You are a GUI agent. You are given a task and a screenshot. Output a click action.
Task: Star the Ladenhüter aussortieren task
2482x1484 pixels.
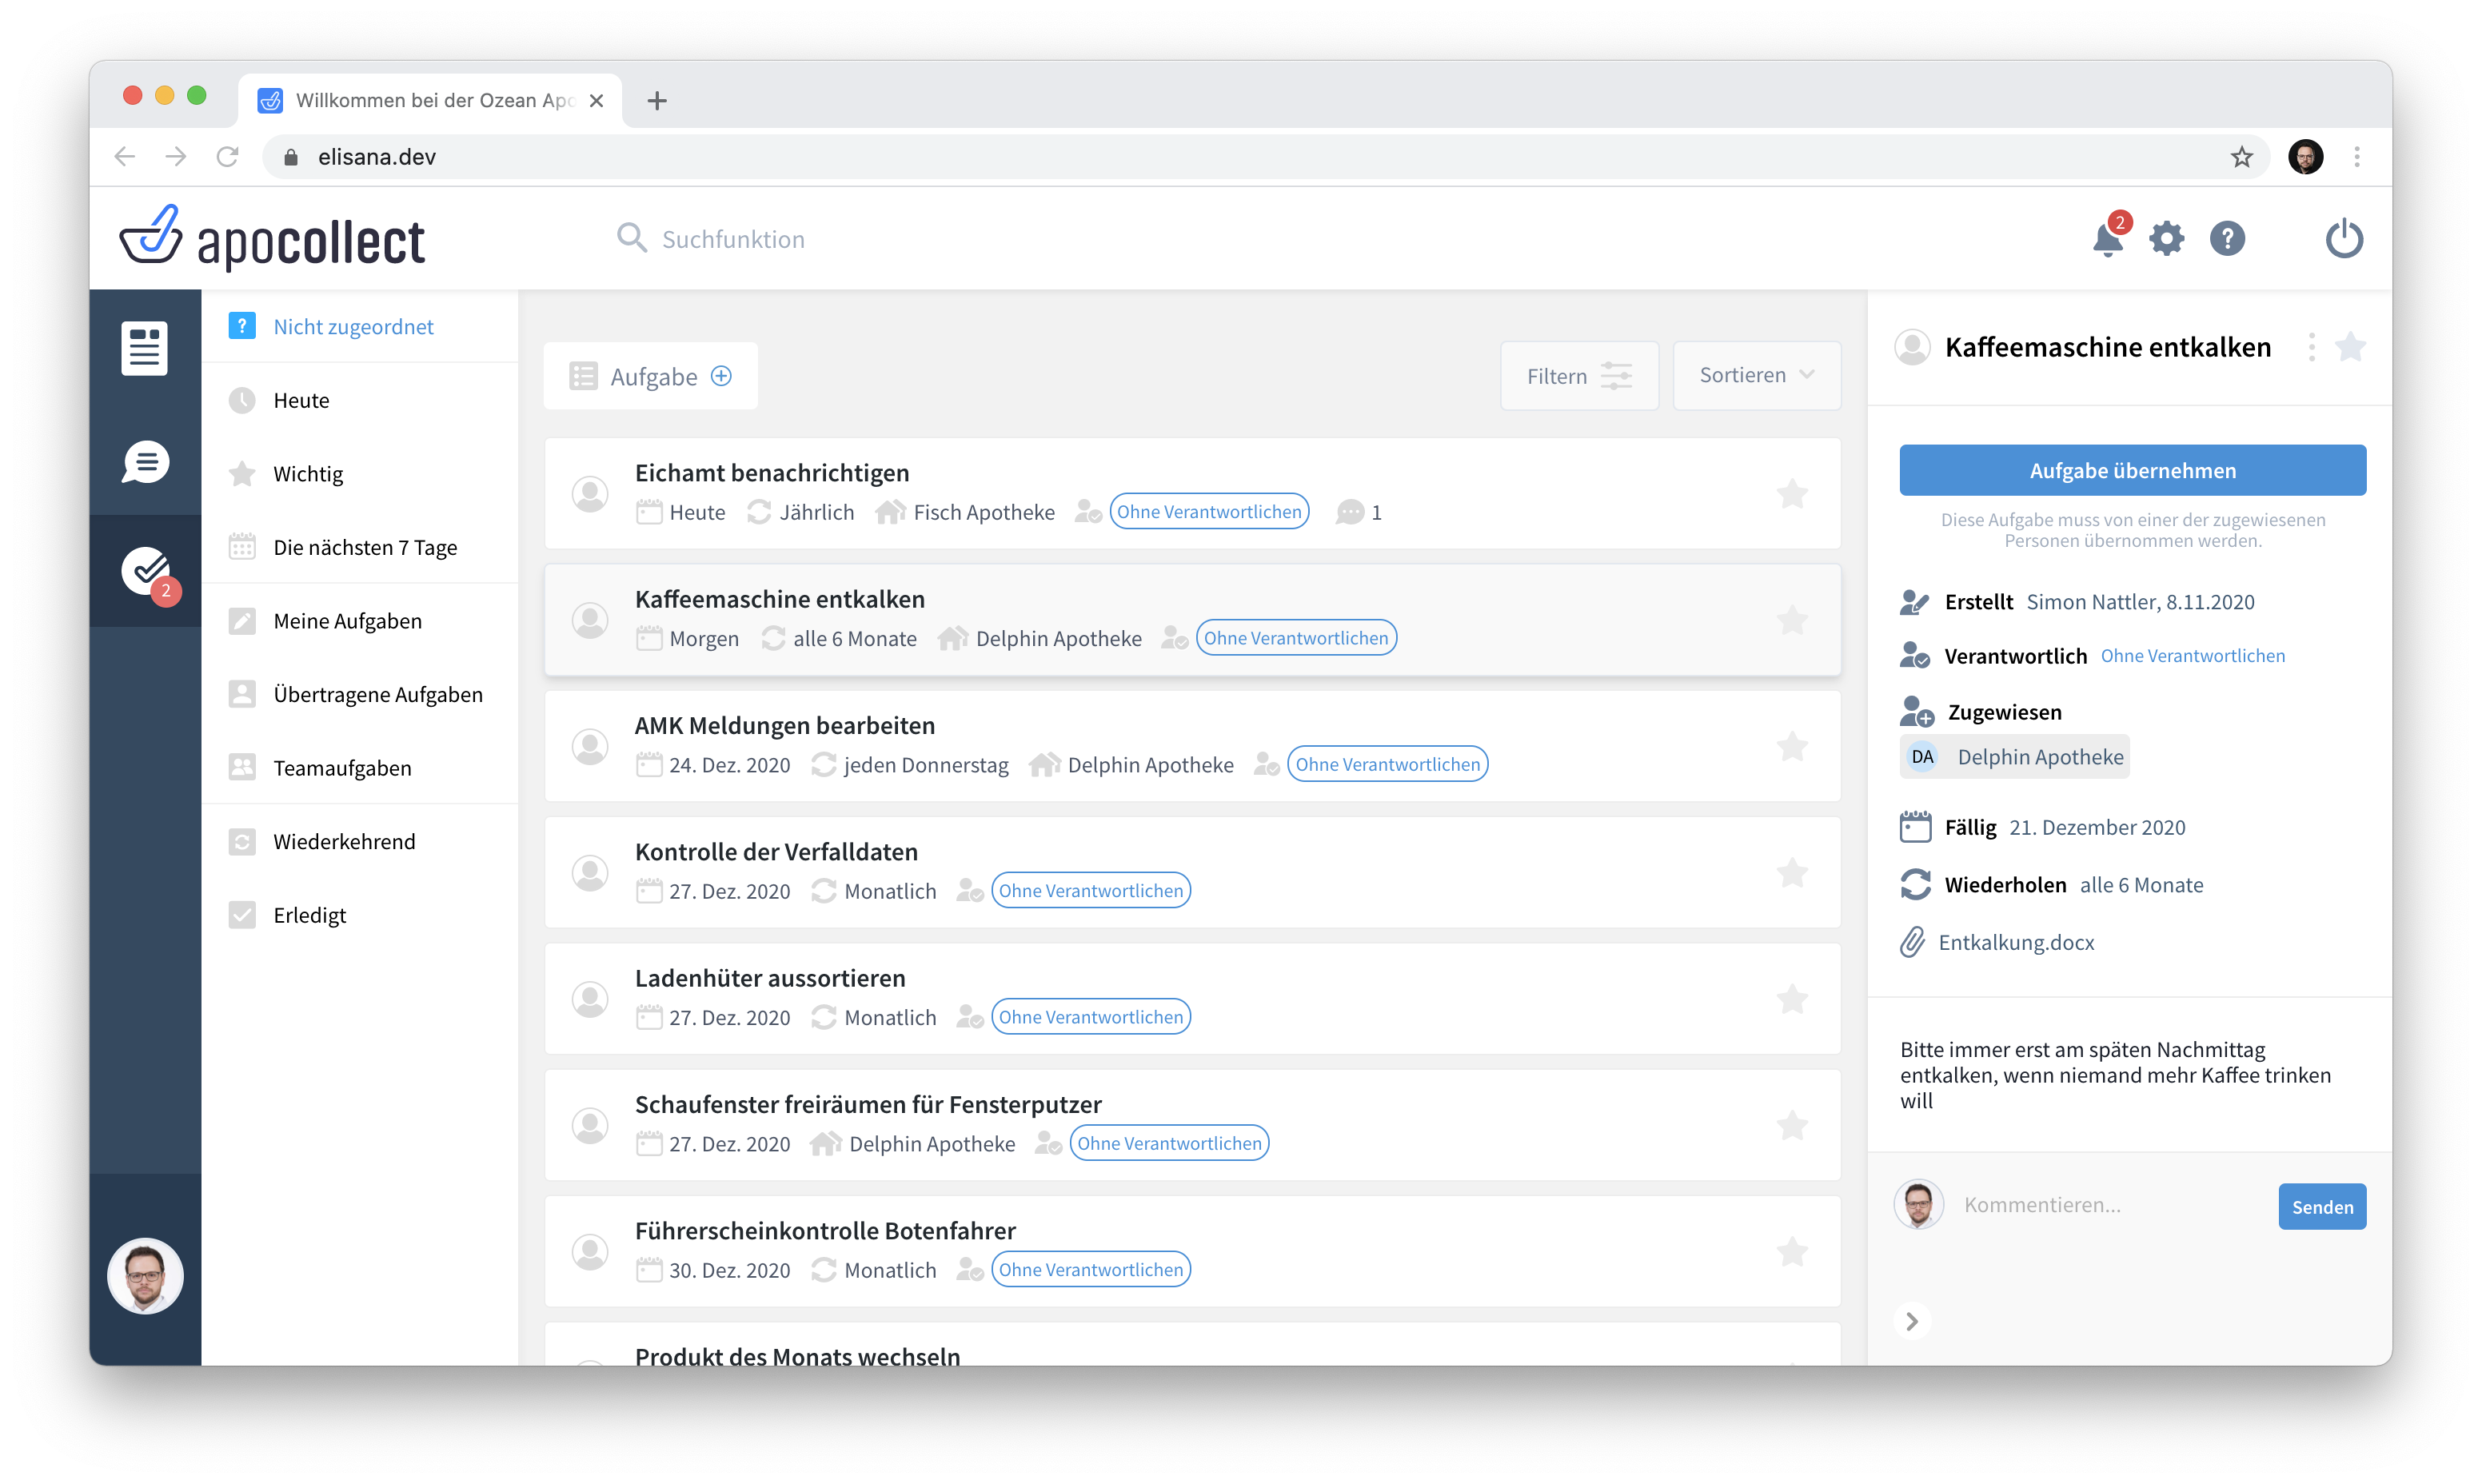(1792, 998)
